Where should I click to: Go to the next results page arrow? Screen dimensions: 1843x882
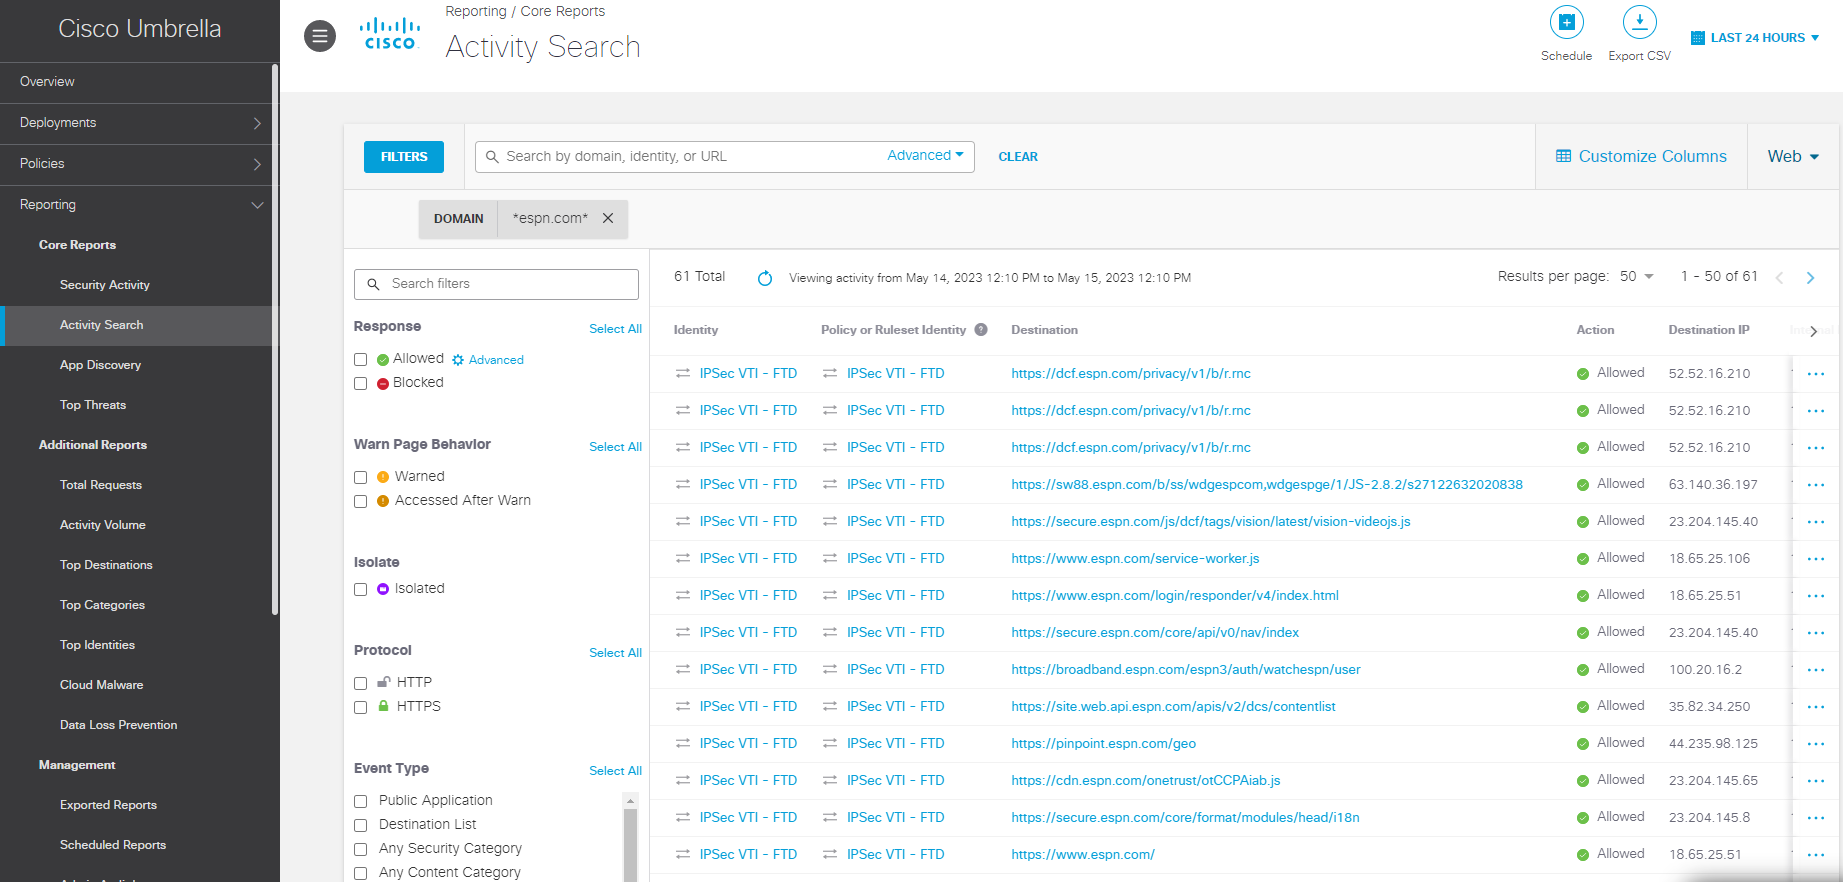[x=1810, y=278]
